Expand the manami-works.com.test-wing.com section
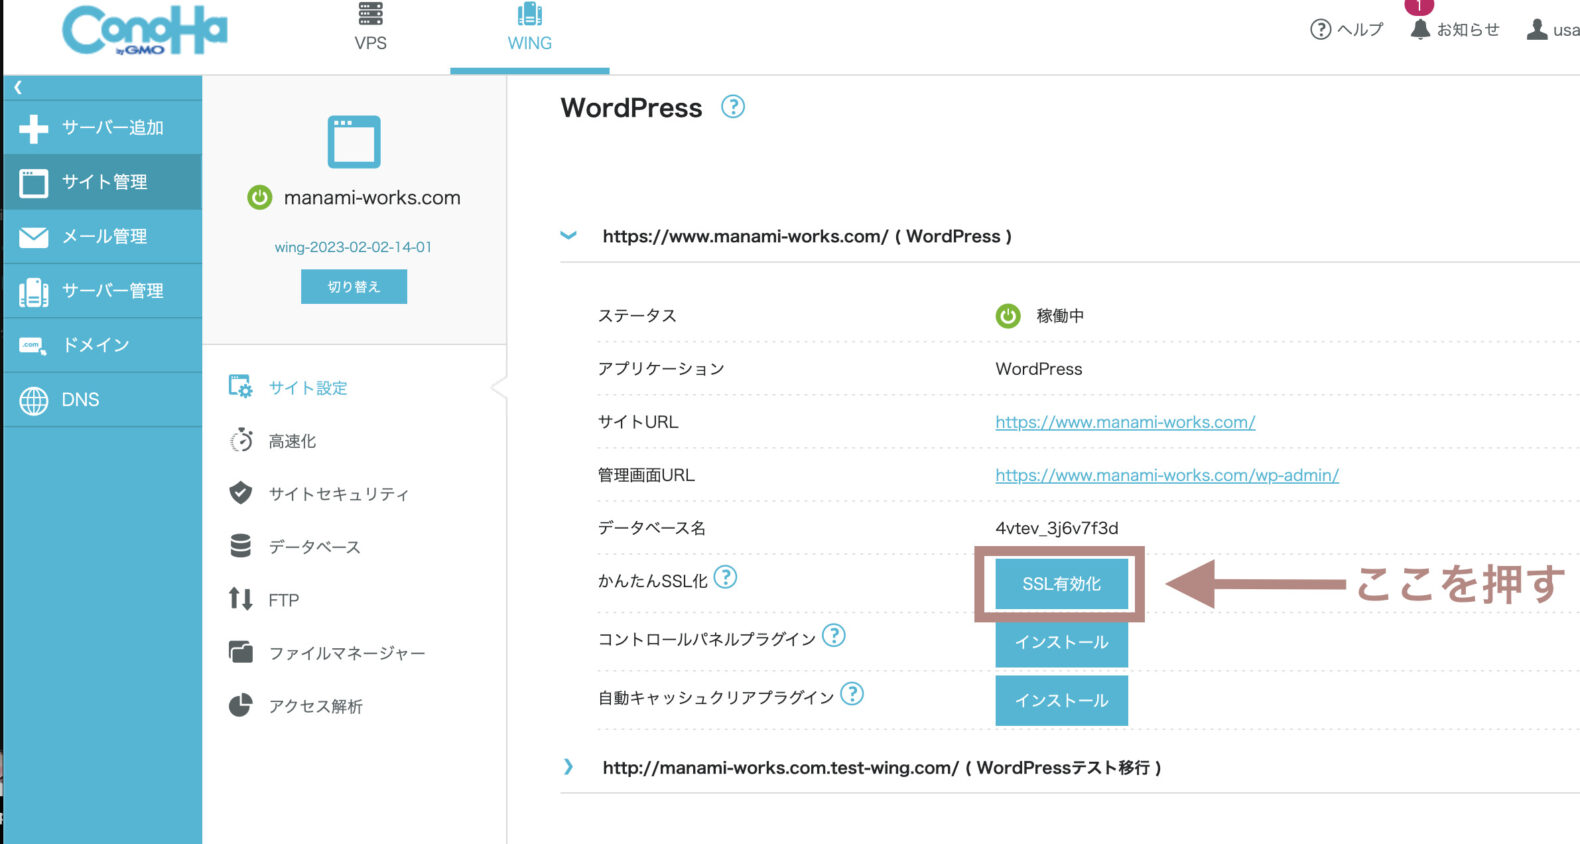 (568, 767)
